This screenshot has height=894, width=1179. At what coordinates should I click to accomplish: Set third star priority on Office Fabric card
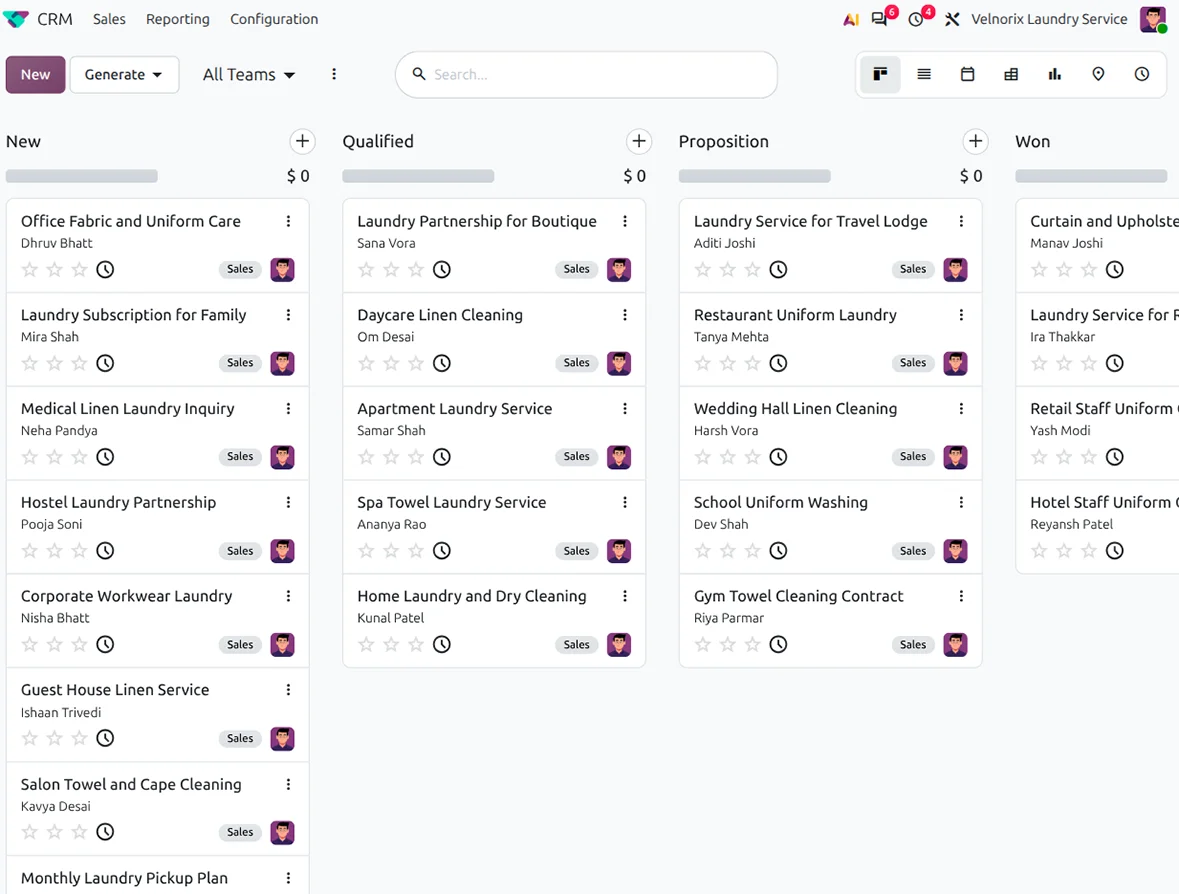[79, 269]
